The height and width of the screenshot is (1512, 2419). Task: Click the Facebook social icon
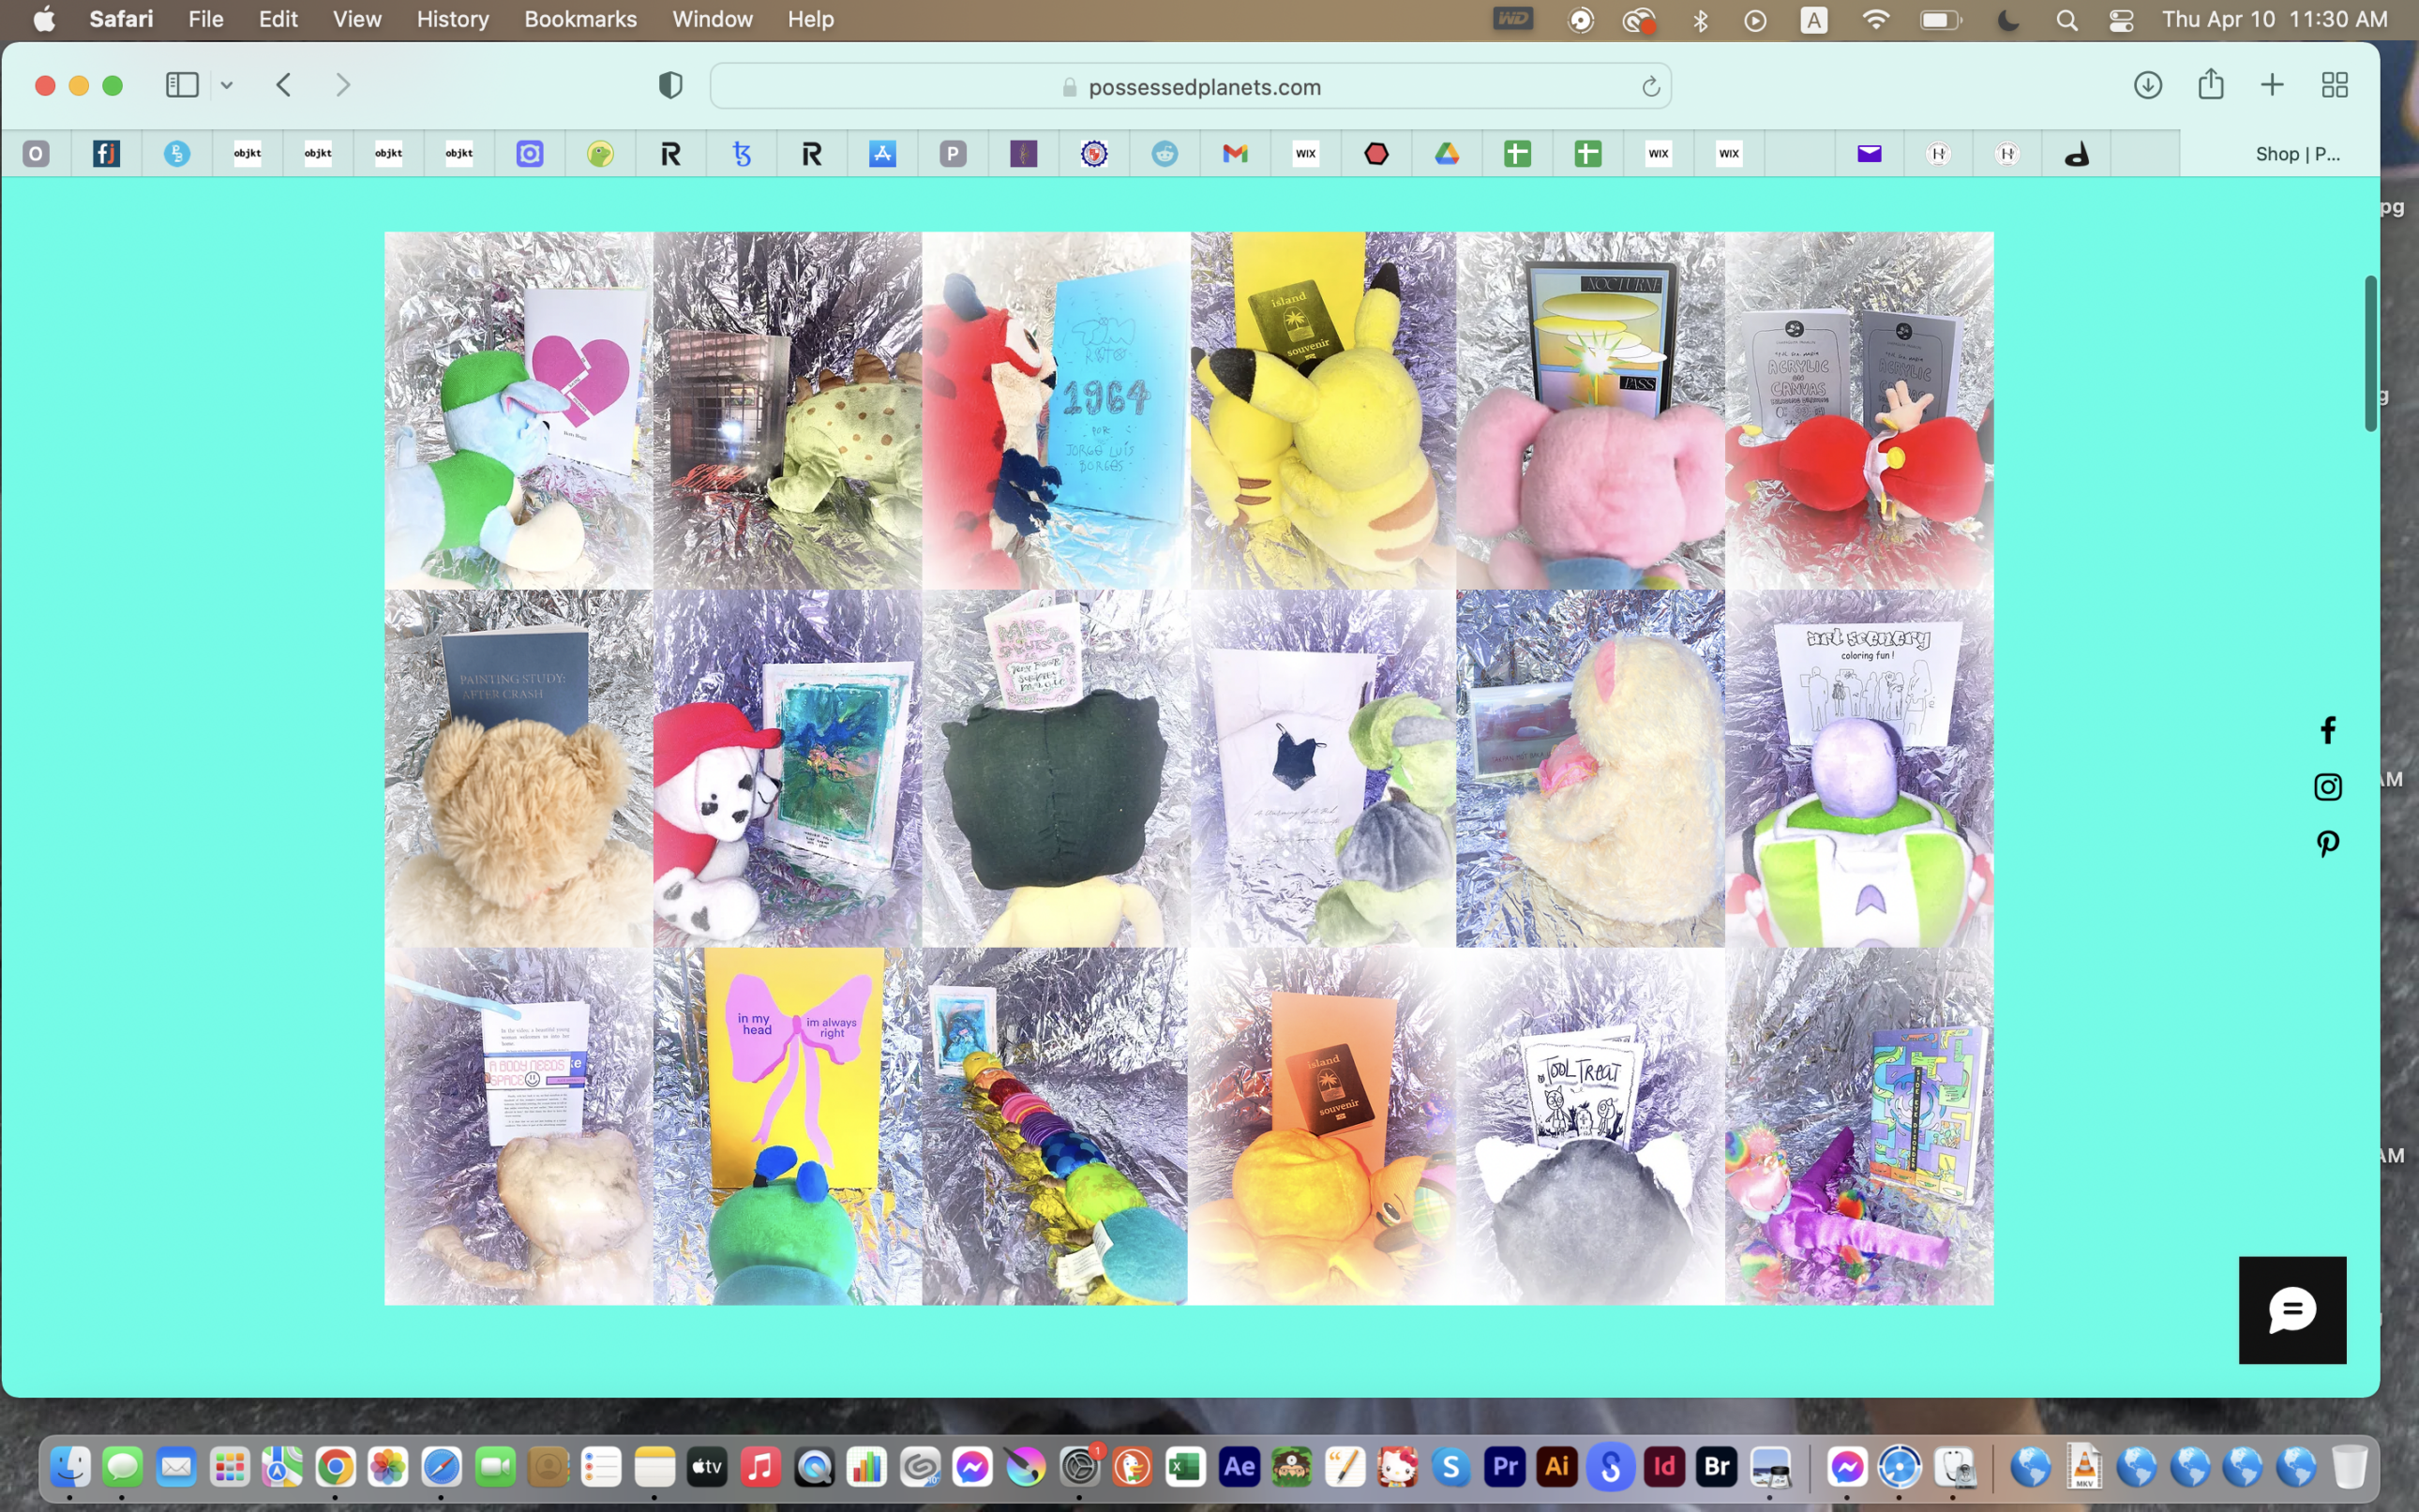coord(2327,730)
